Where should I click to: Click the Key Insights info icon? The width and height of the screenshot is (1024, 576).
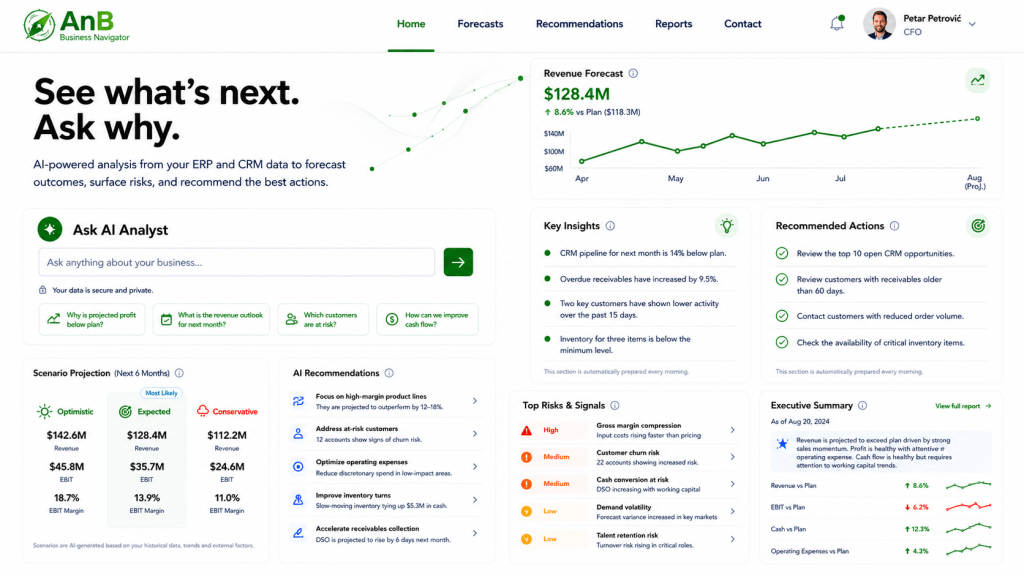tap(610, 226)
